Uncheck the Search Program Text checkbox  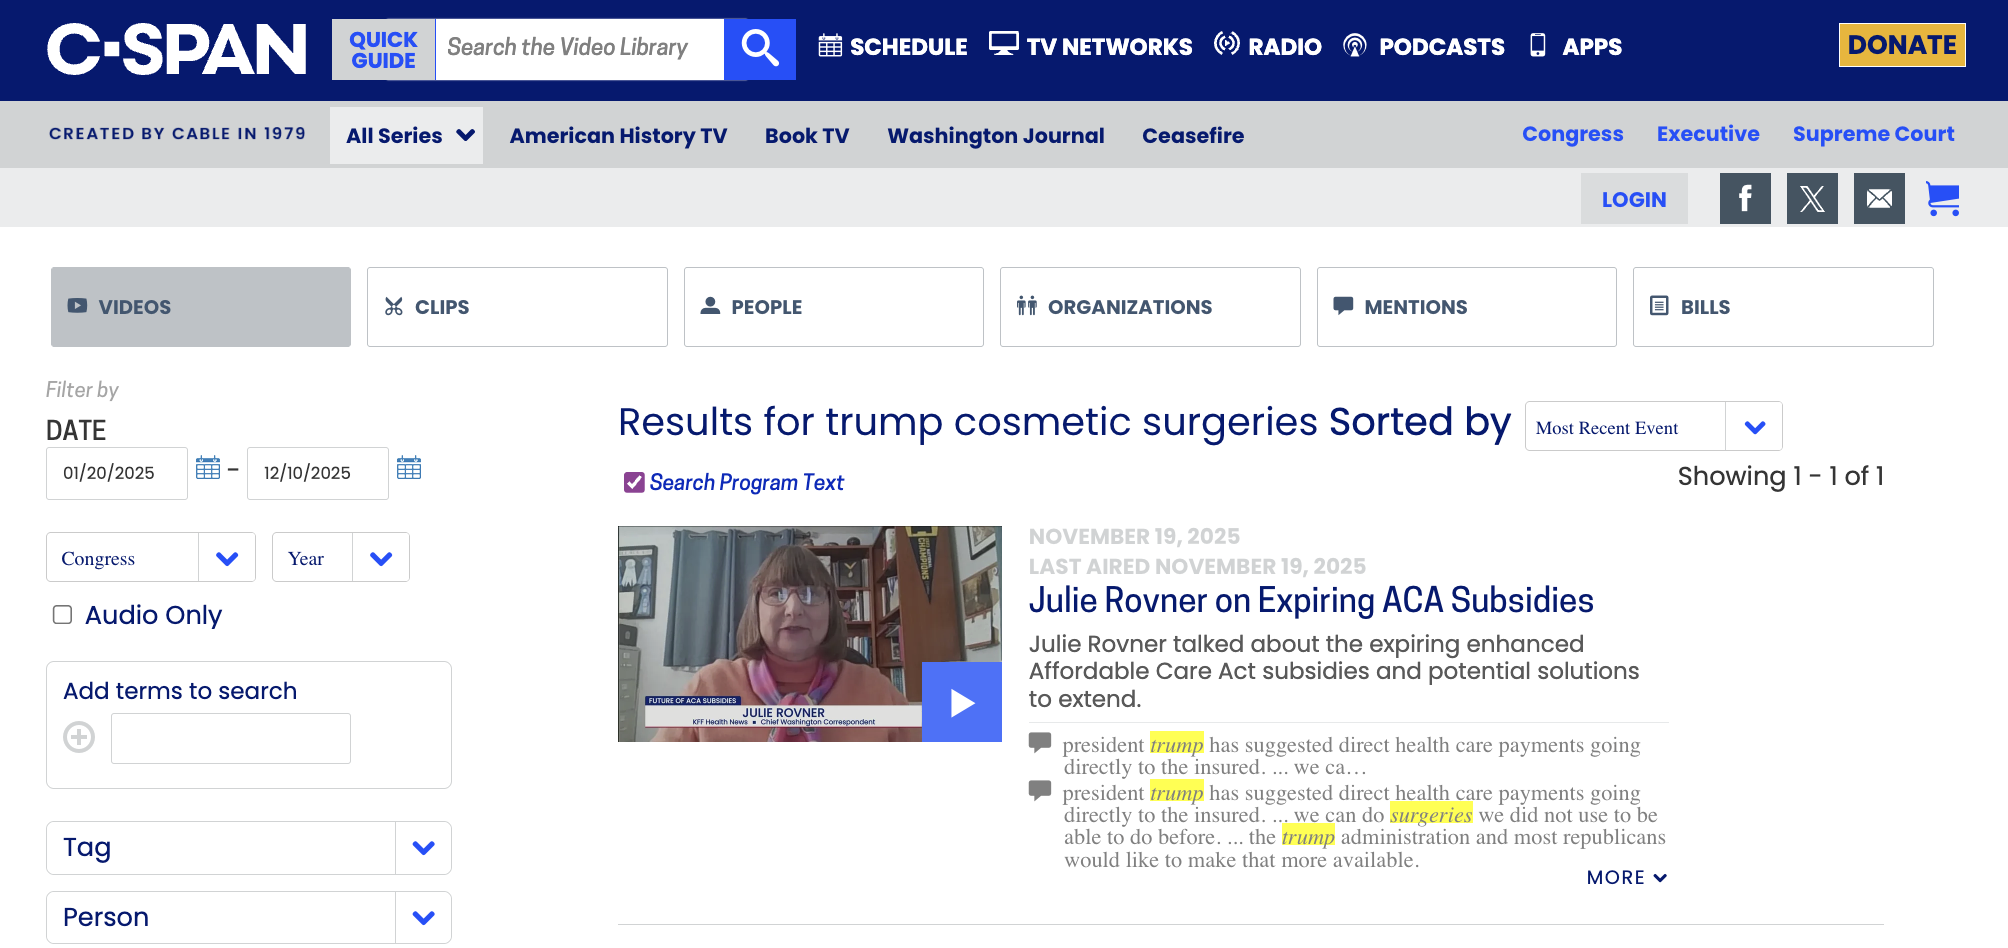pyautogui.click(x=634, y=483)
